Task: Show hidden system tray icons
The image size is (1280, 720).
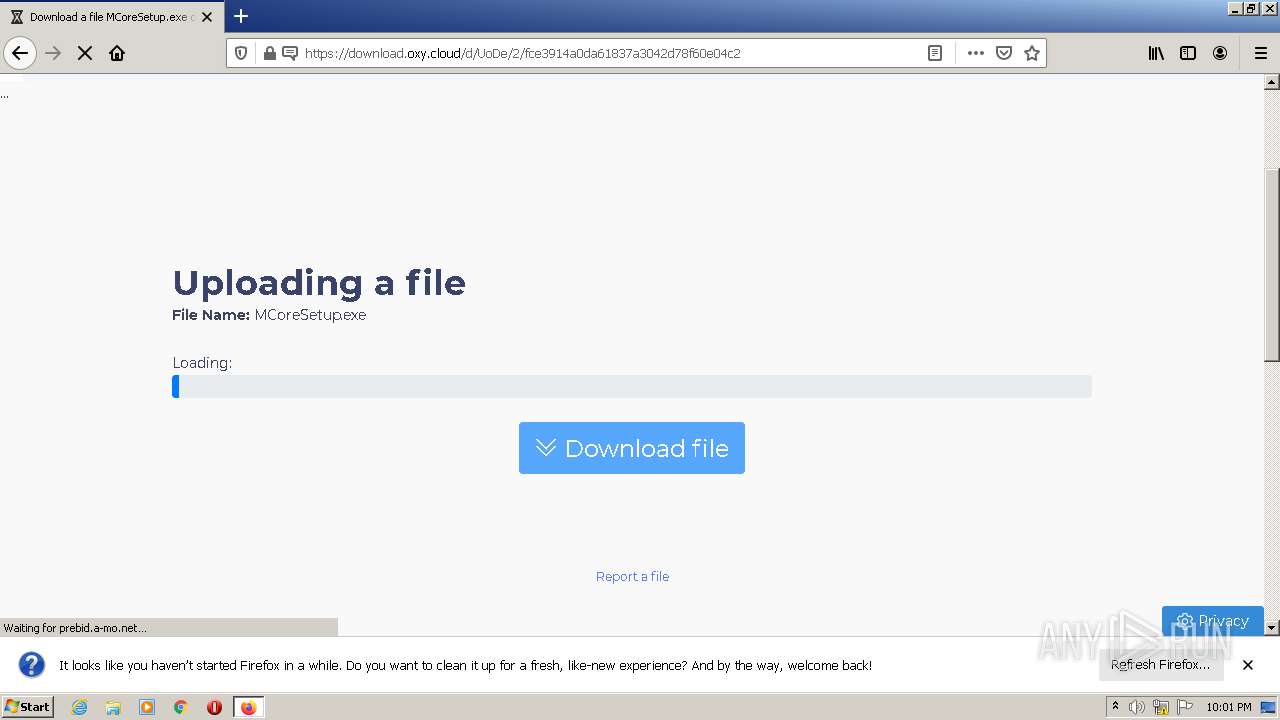Action: click(x=1115, y=707)
